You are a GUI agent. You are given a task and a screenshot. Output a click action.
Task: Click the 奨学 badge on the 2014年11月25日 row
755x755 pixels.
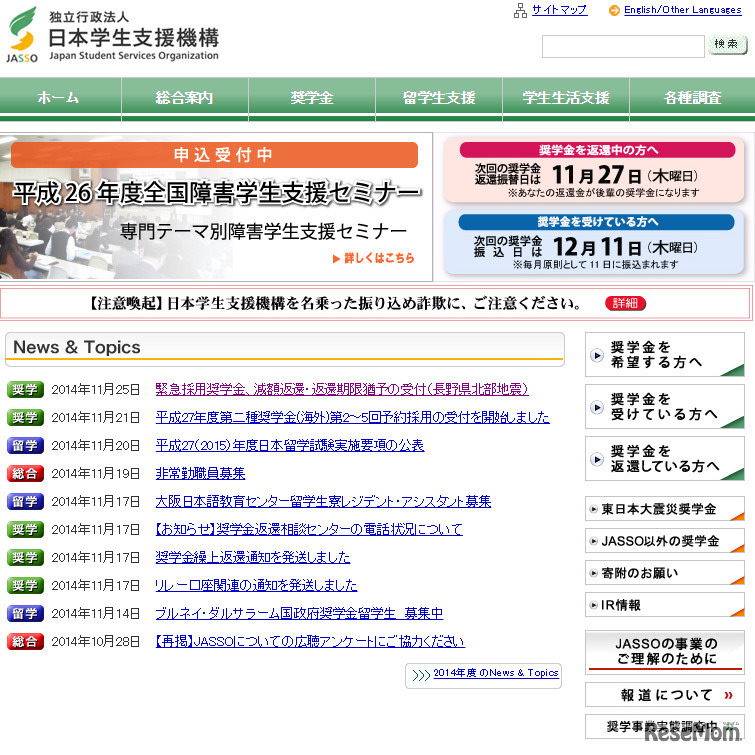point(25,390)
